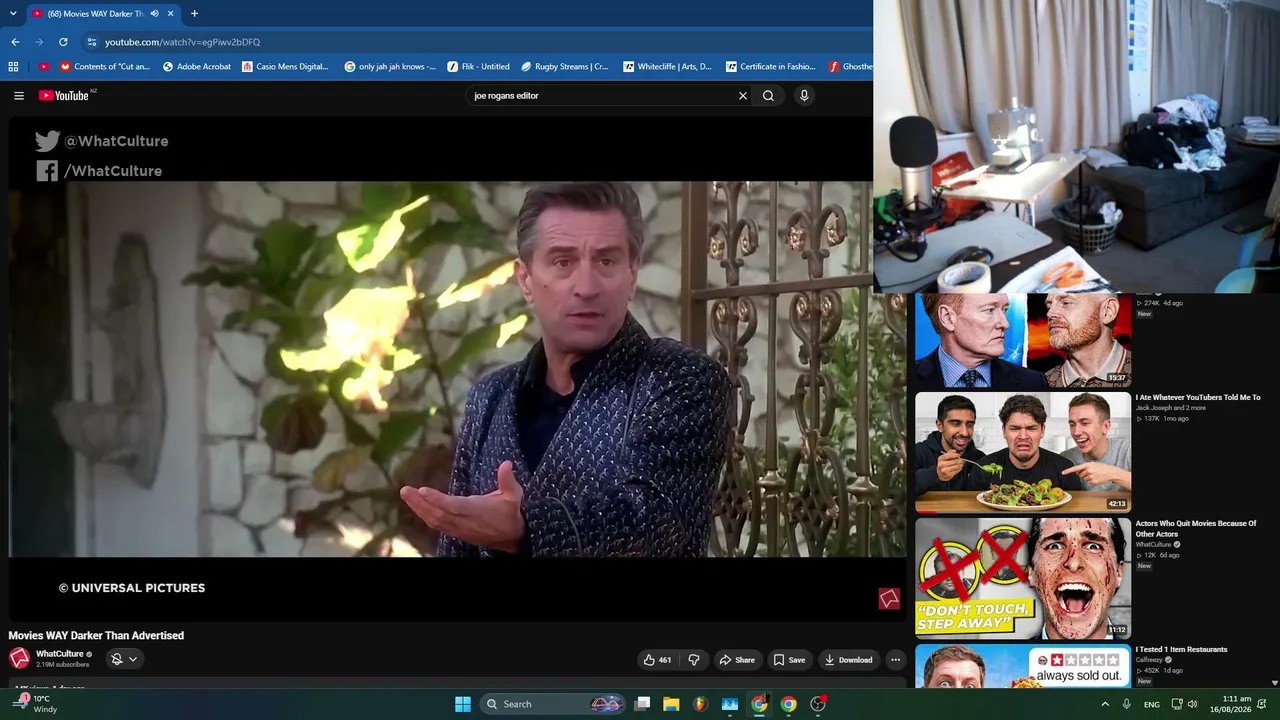1280x720 pixels.
Task: Click the Share button
Action: point(737,660)
